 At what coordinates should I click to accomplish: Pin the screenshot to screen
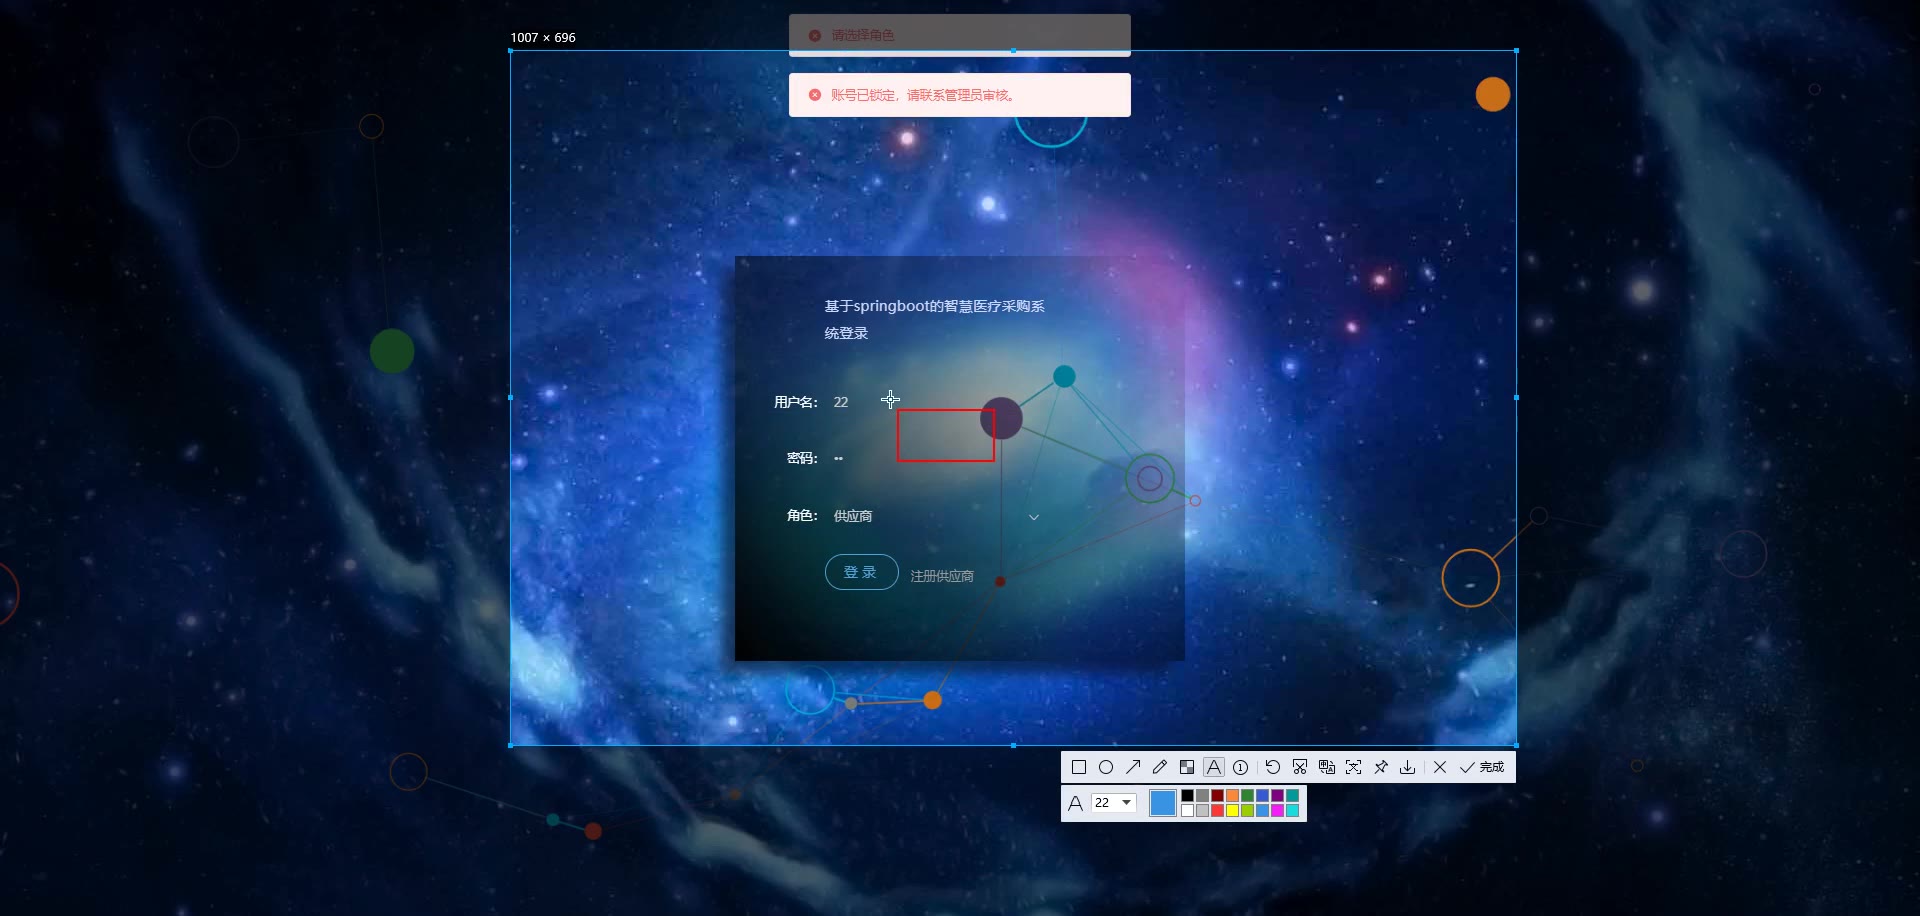tap(1381, 767)
